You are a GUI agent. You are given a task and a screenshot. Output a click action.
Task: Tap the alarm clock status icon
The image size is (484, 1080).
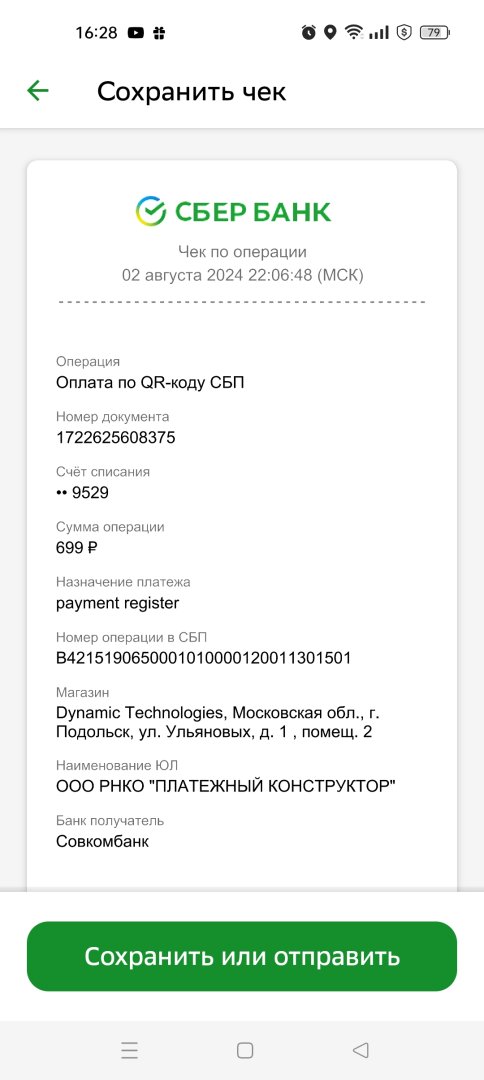308,32
